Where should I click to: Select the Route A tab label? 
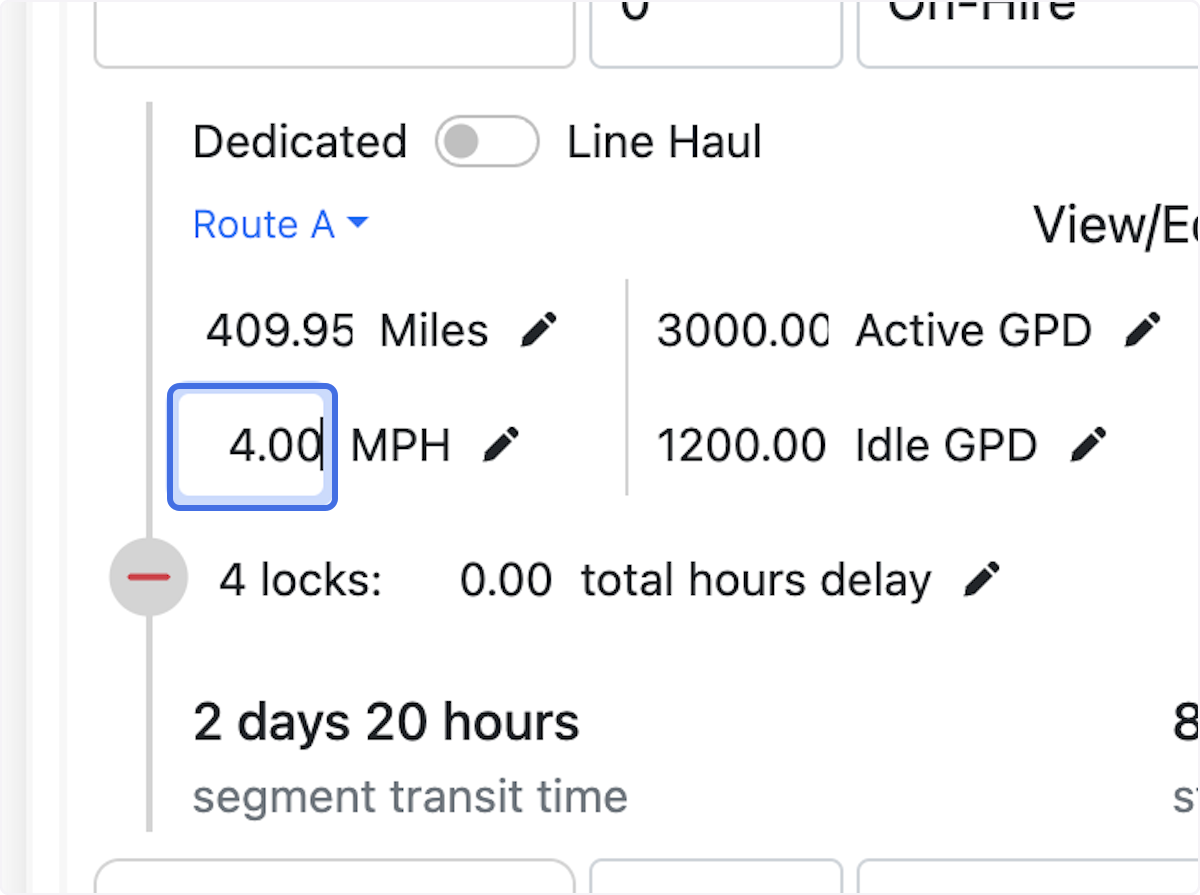pos(265,224)
